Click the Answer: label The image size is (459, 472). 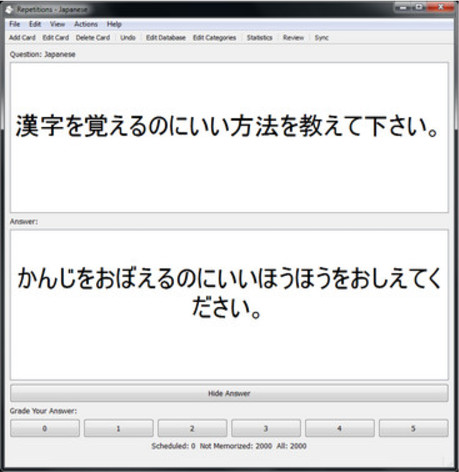click(24, 221)
